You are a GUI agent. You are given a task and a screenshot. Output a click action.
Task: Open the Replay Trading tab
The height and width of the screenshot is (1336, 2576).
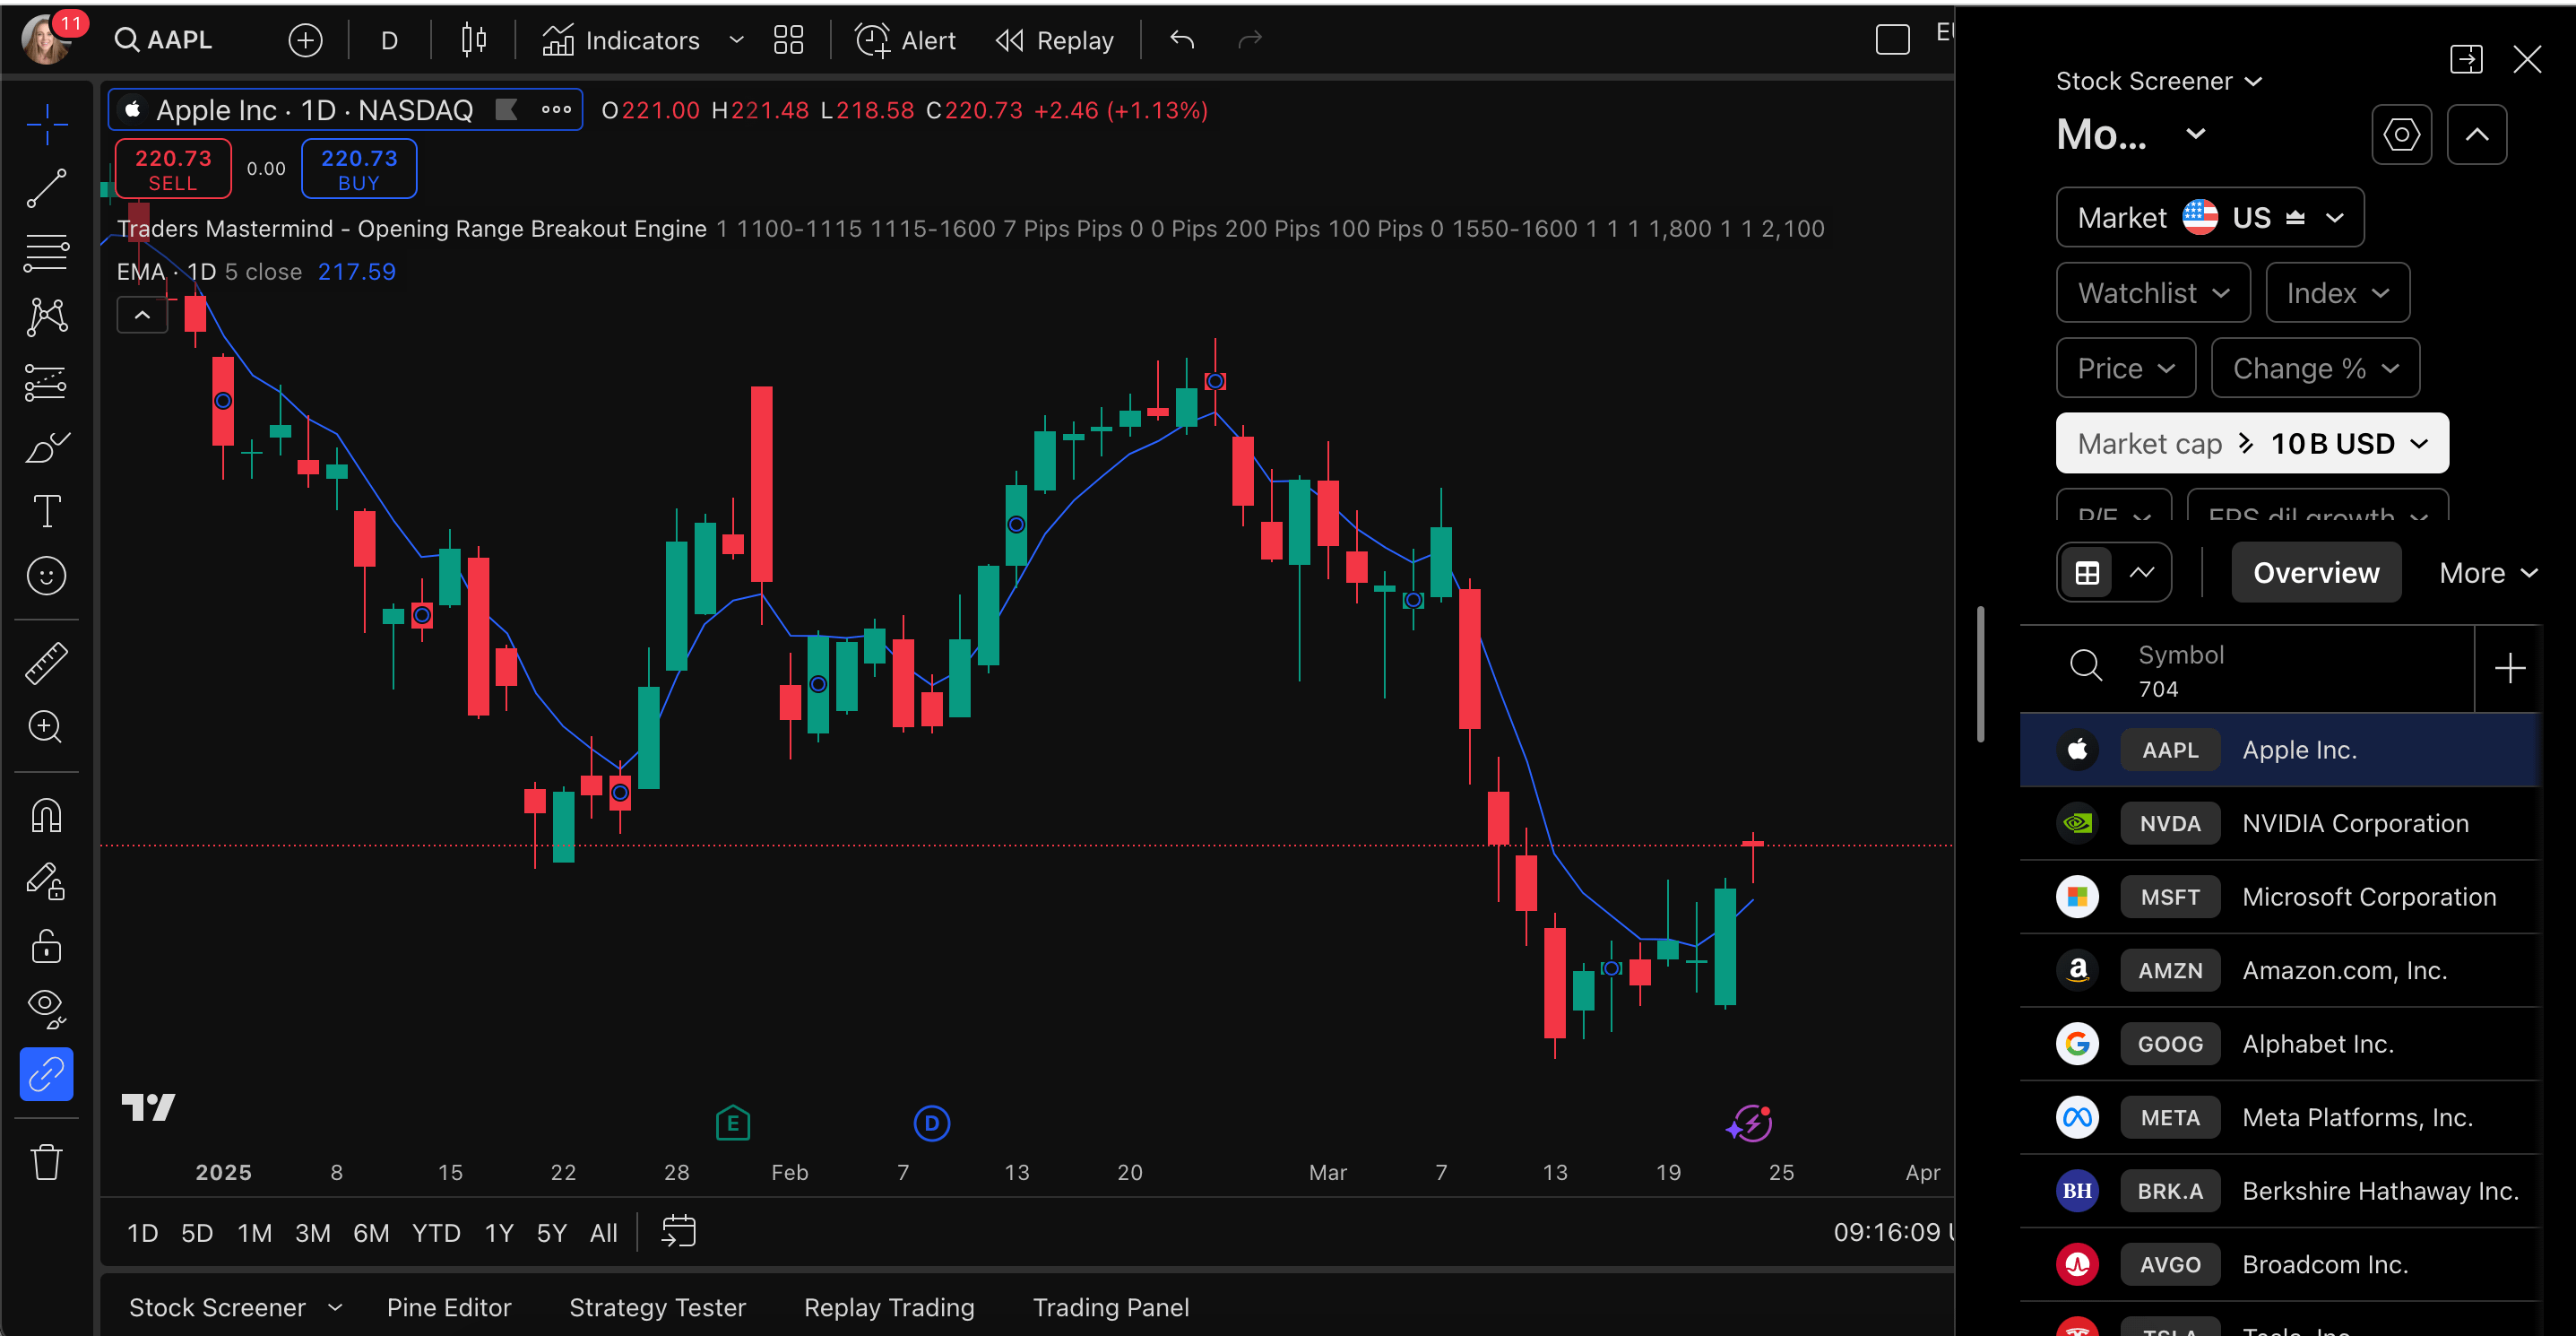889,1307
